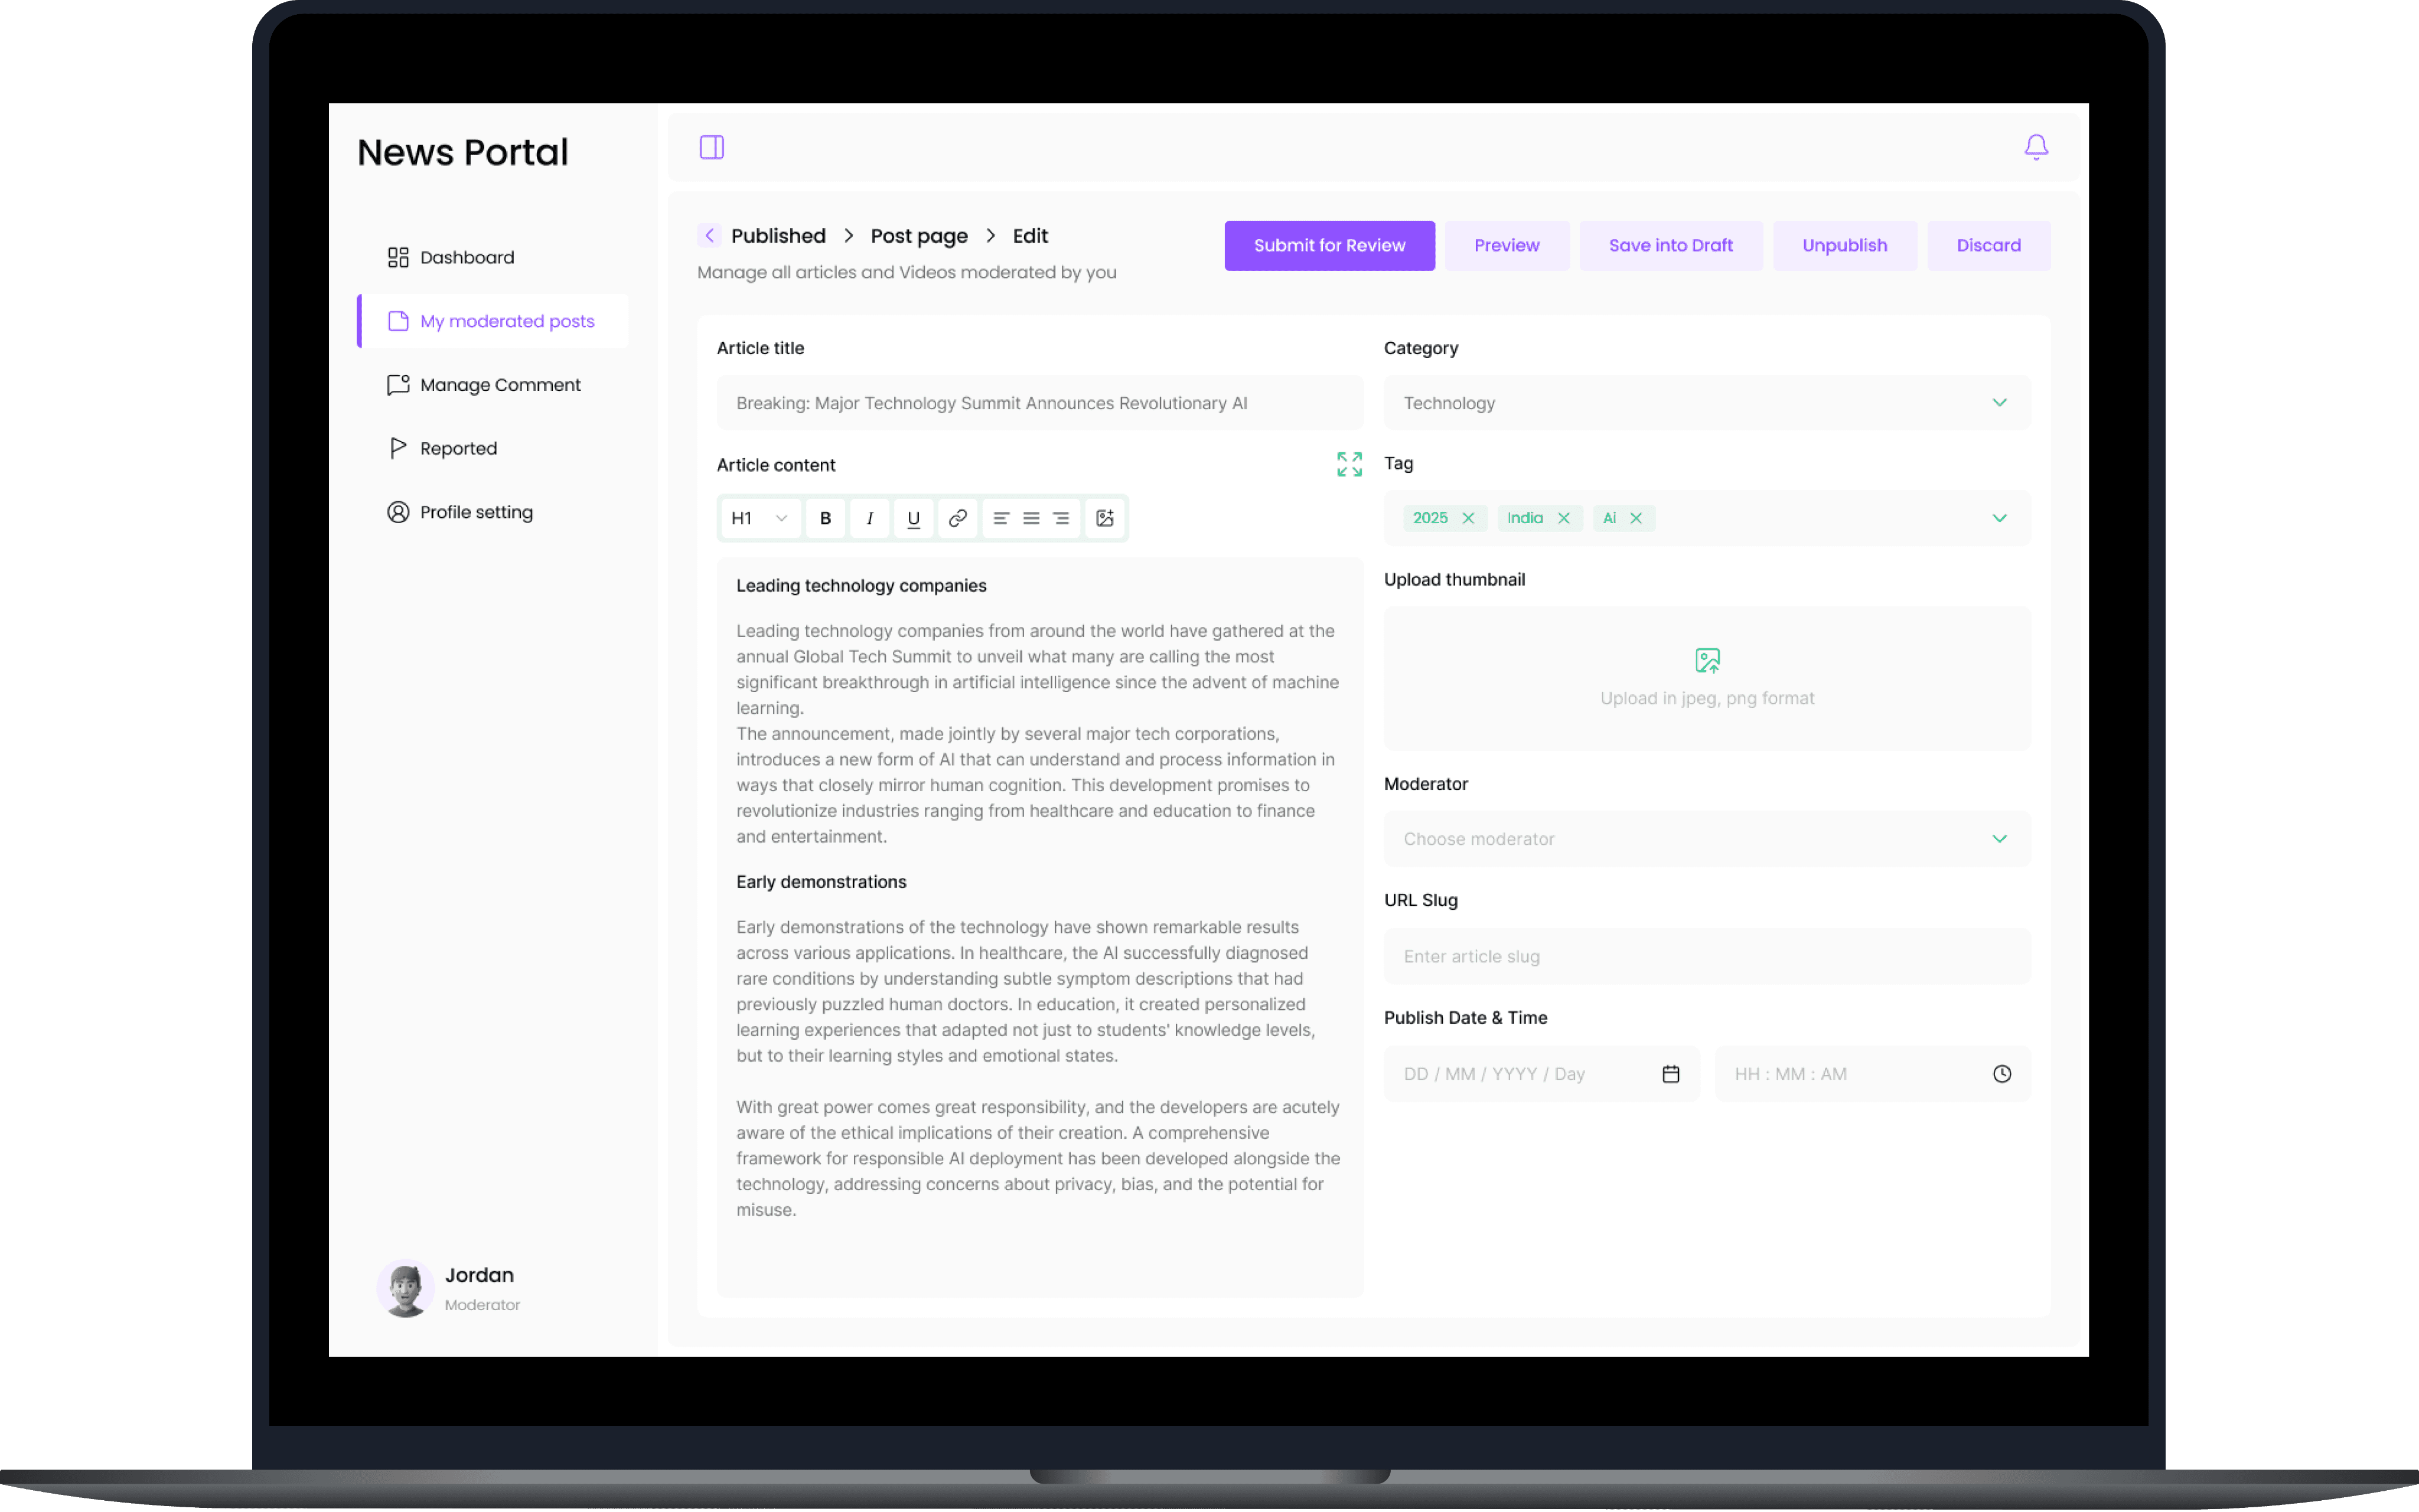Click the URL slug input field
Viewport: 2419px width, 1512px height.
point(1706,956)
